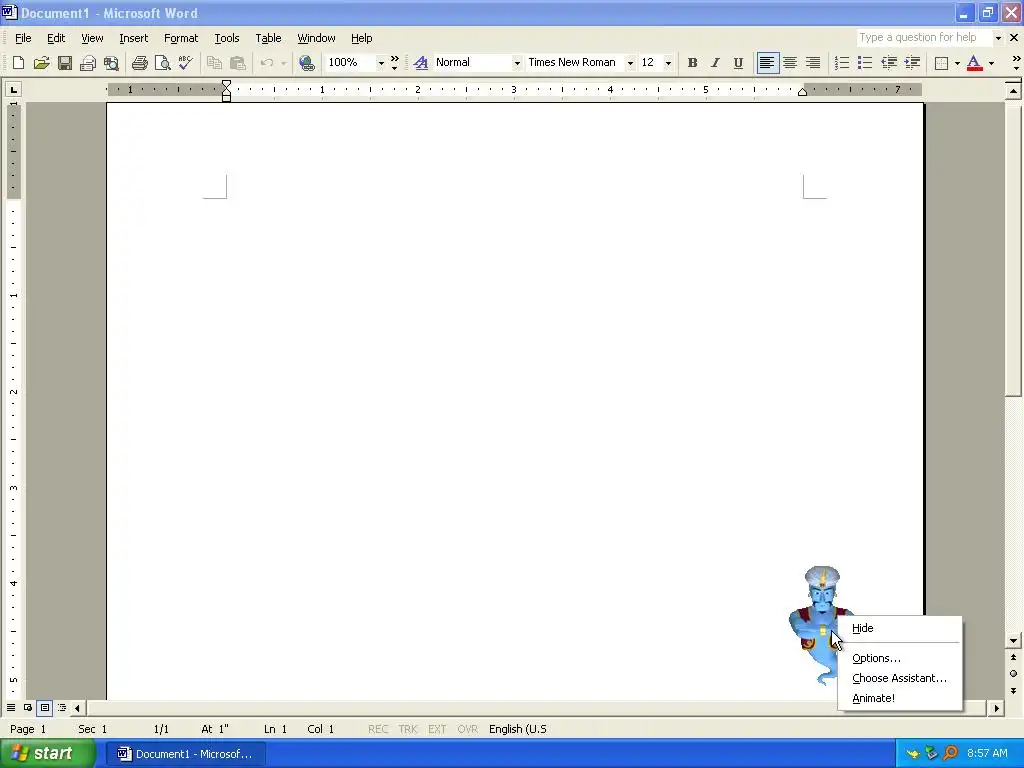Viewport: 1024px width, 768px height.
Task: Choose Hide from the assistant context menu
Action: [x=900, y=628]
